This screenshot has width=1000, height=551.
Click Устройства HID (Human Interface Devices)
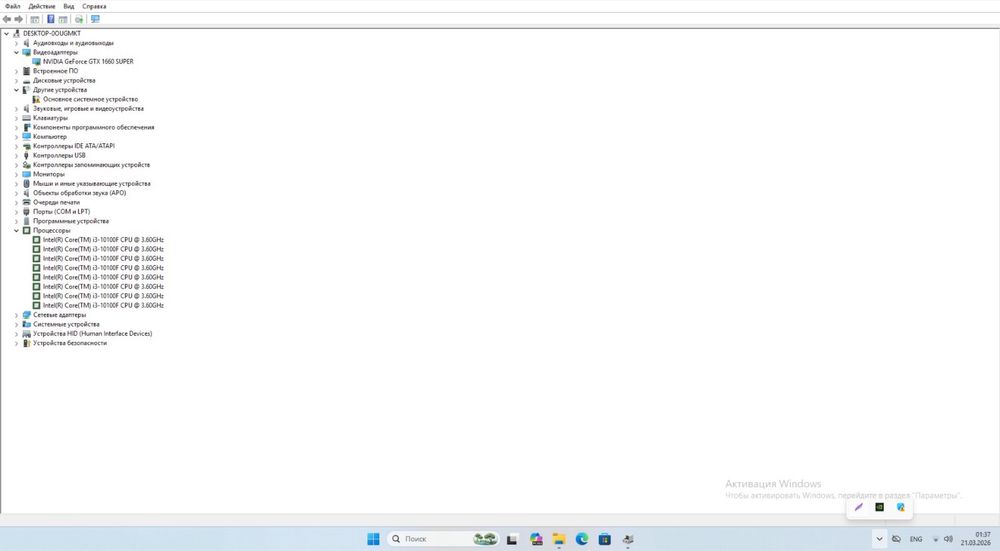click(x=92, y=334)
